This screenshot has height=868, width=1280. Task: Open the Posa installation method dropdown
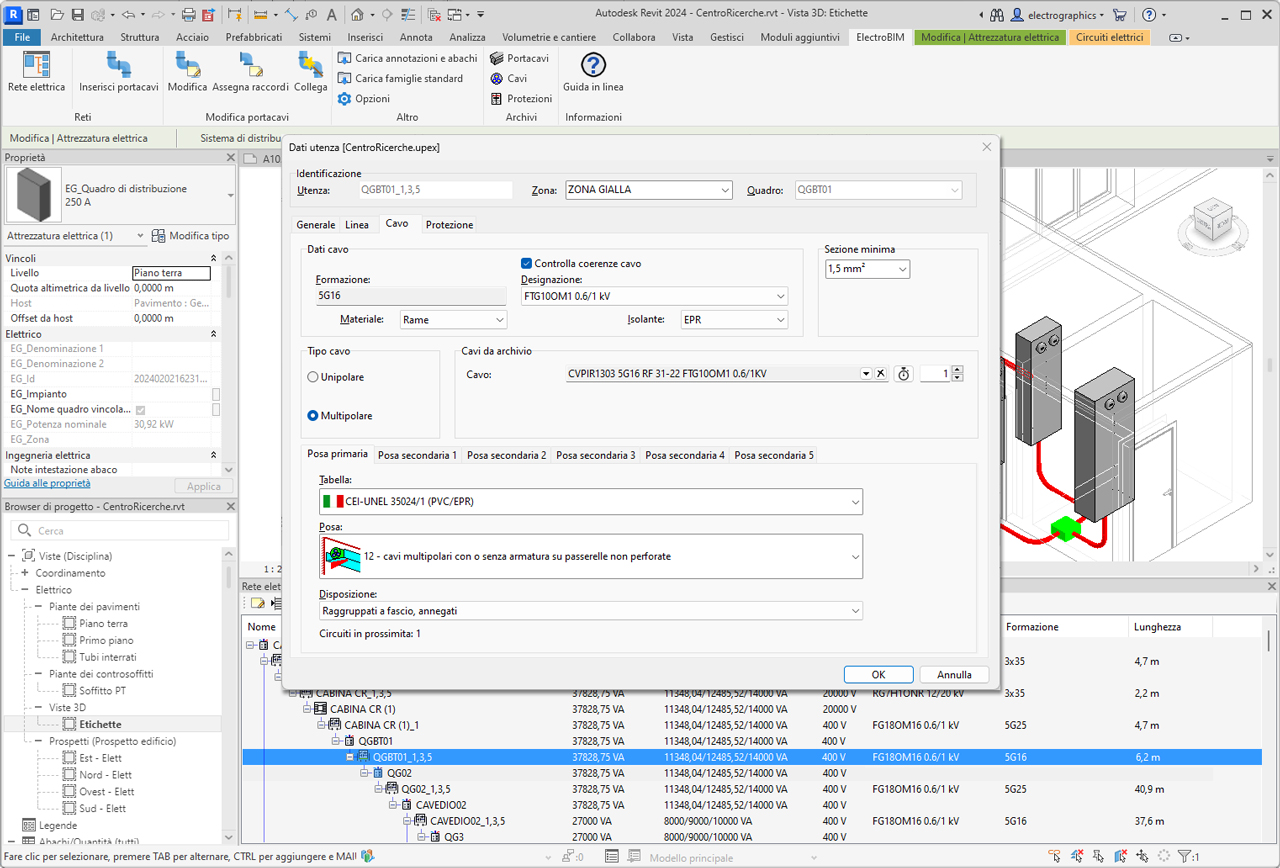click(x=591, y=556)
